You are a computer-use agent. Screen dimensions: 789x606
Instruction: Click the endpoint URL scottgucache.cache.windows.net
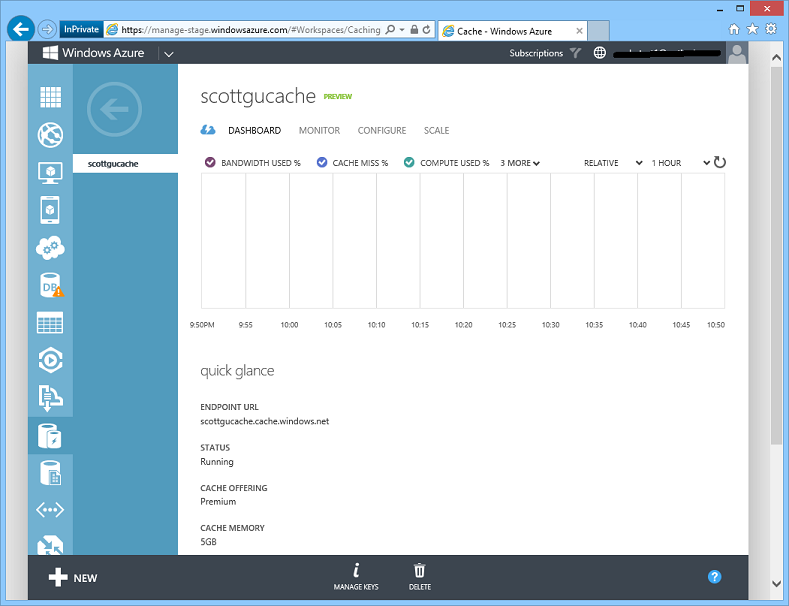point(265,421)
